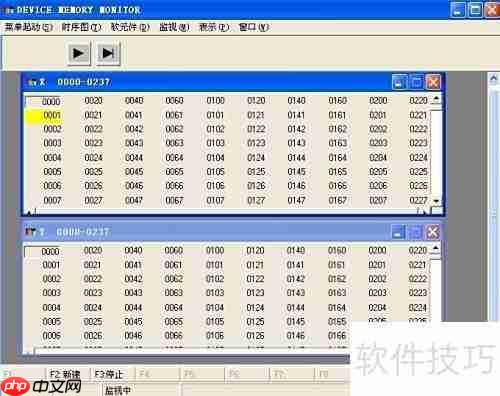
Task: Click the Y window title bar icon
Action: pyautogui.click(x=31, y=232)
